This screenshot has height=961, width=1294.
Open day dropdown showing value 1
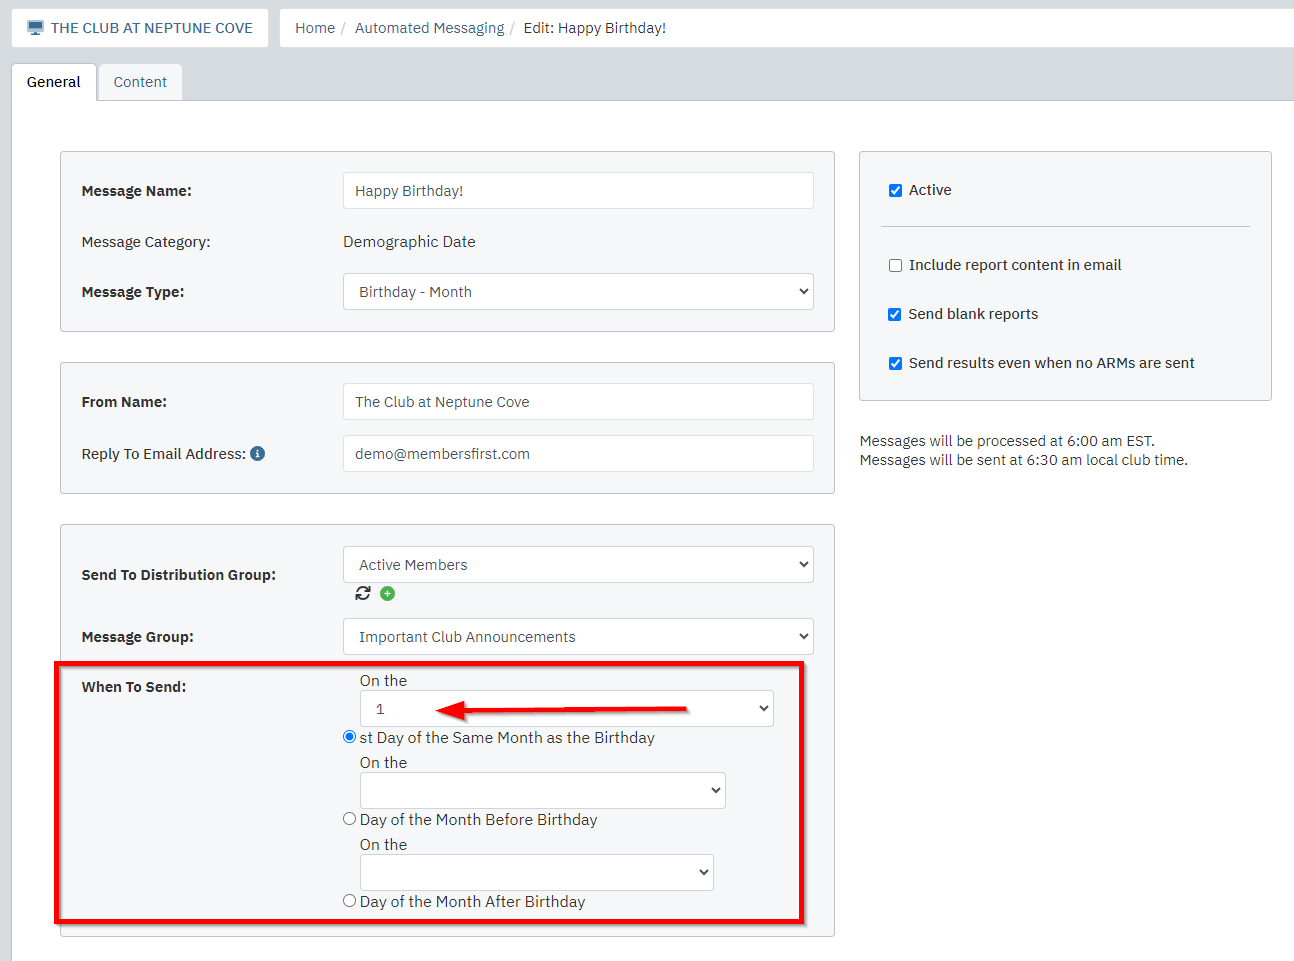tap(566, 709)
